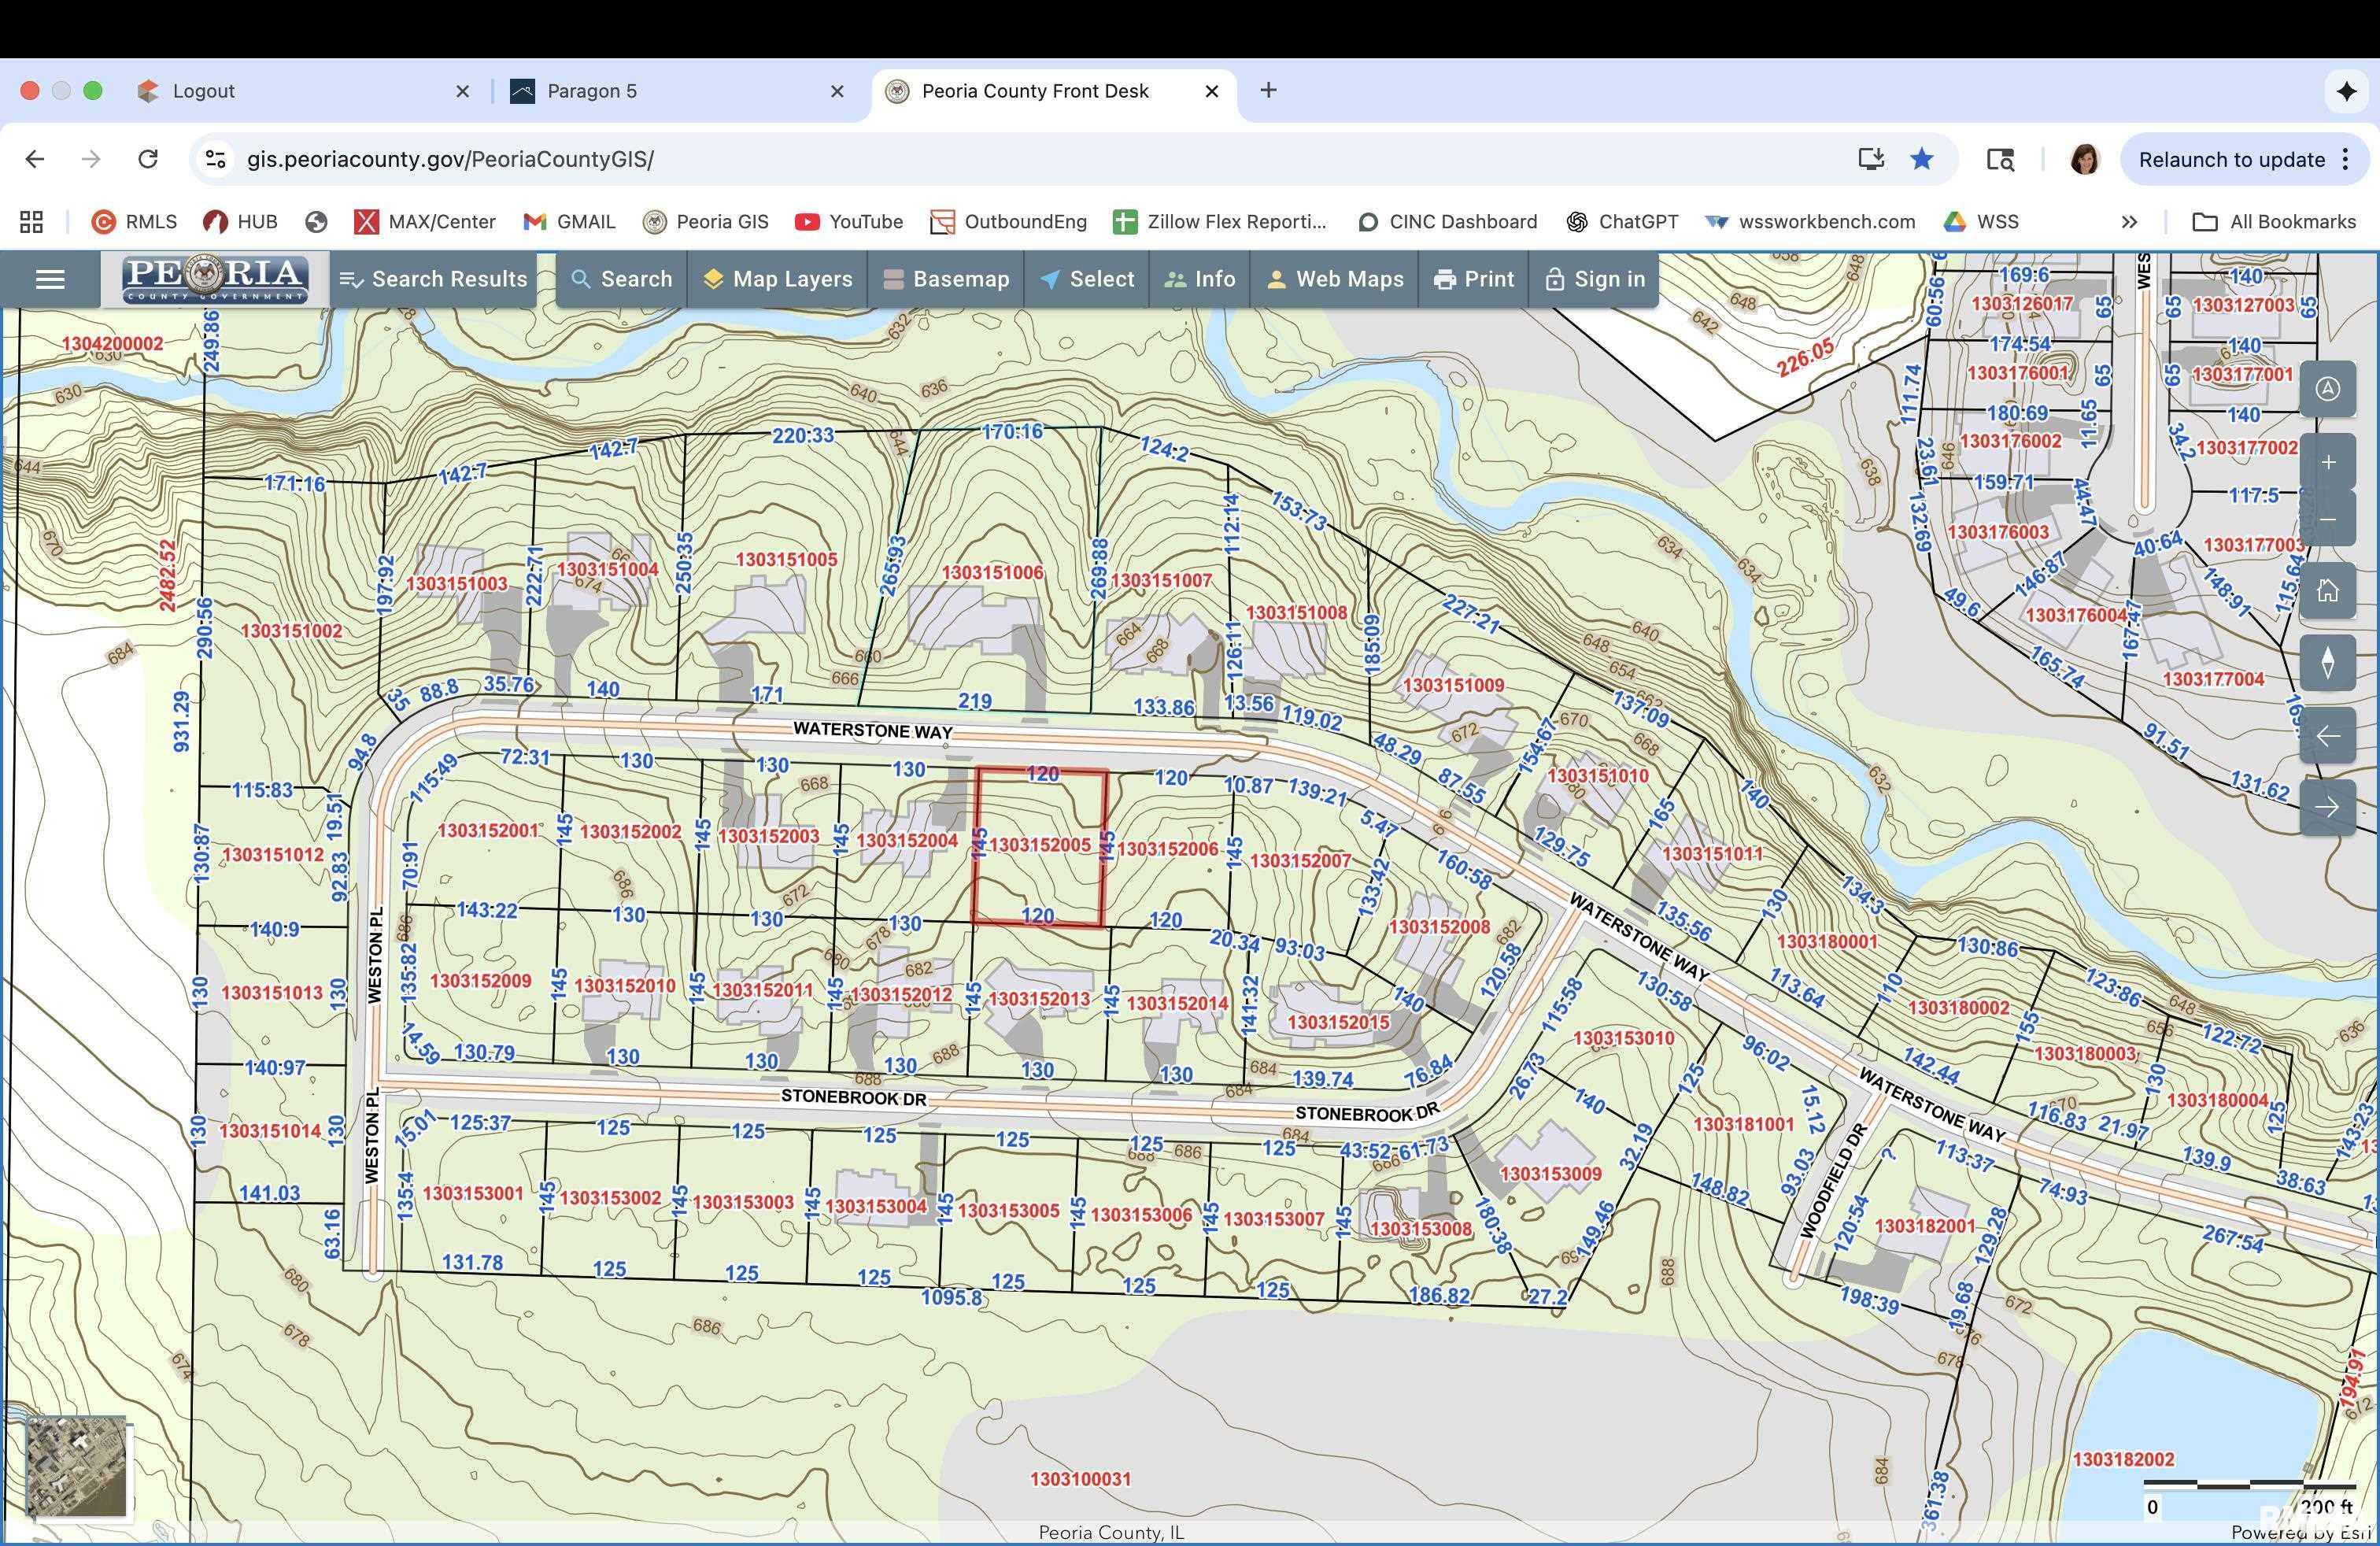Show hidden bookmarks chevron
The height and width of the screenshot is (1546, 2380).
2129,222
